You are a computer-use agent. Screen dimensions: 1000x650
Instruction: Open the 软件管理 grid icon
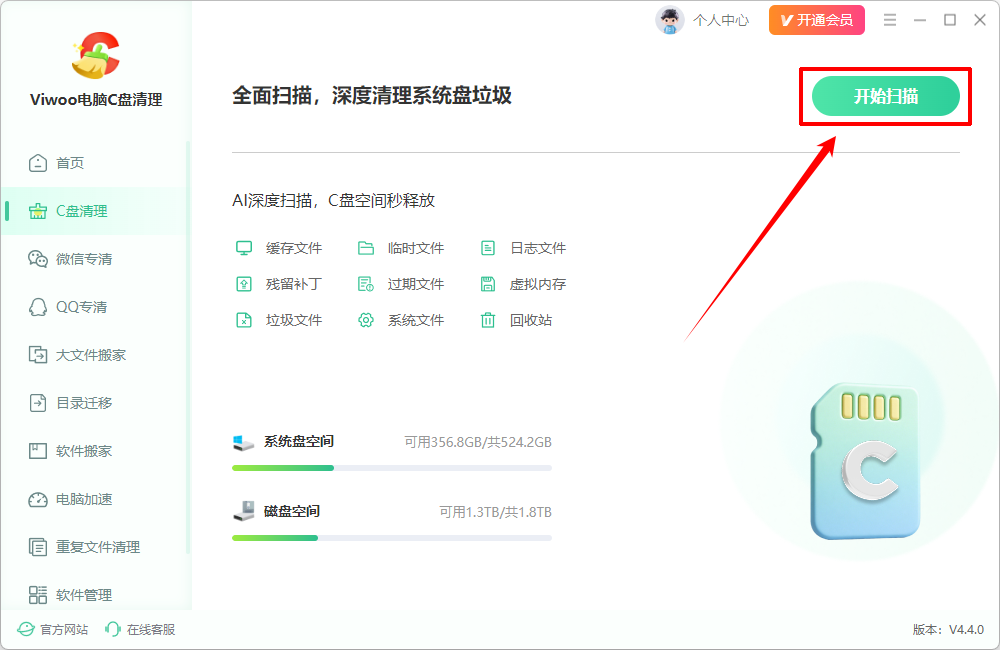pyautogui.click(x=38, y=595)
